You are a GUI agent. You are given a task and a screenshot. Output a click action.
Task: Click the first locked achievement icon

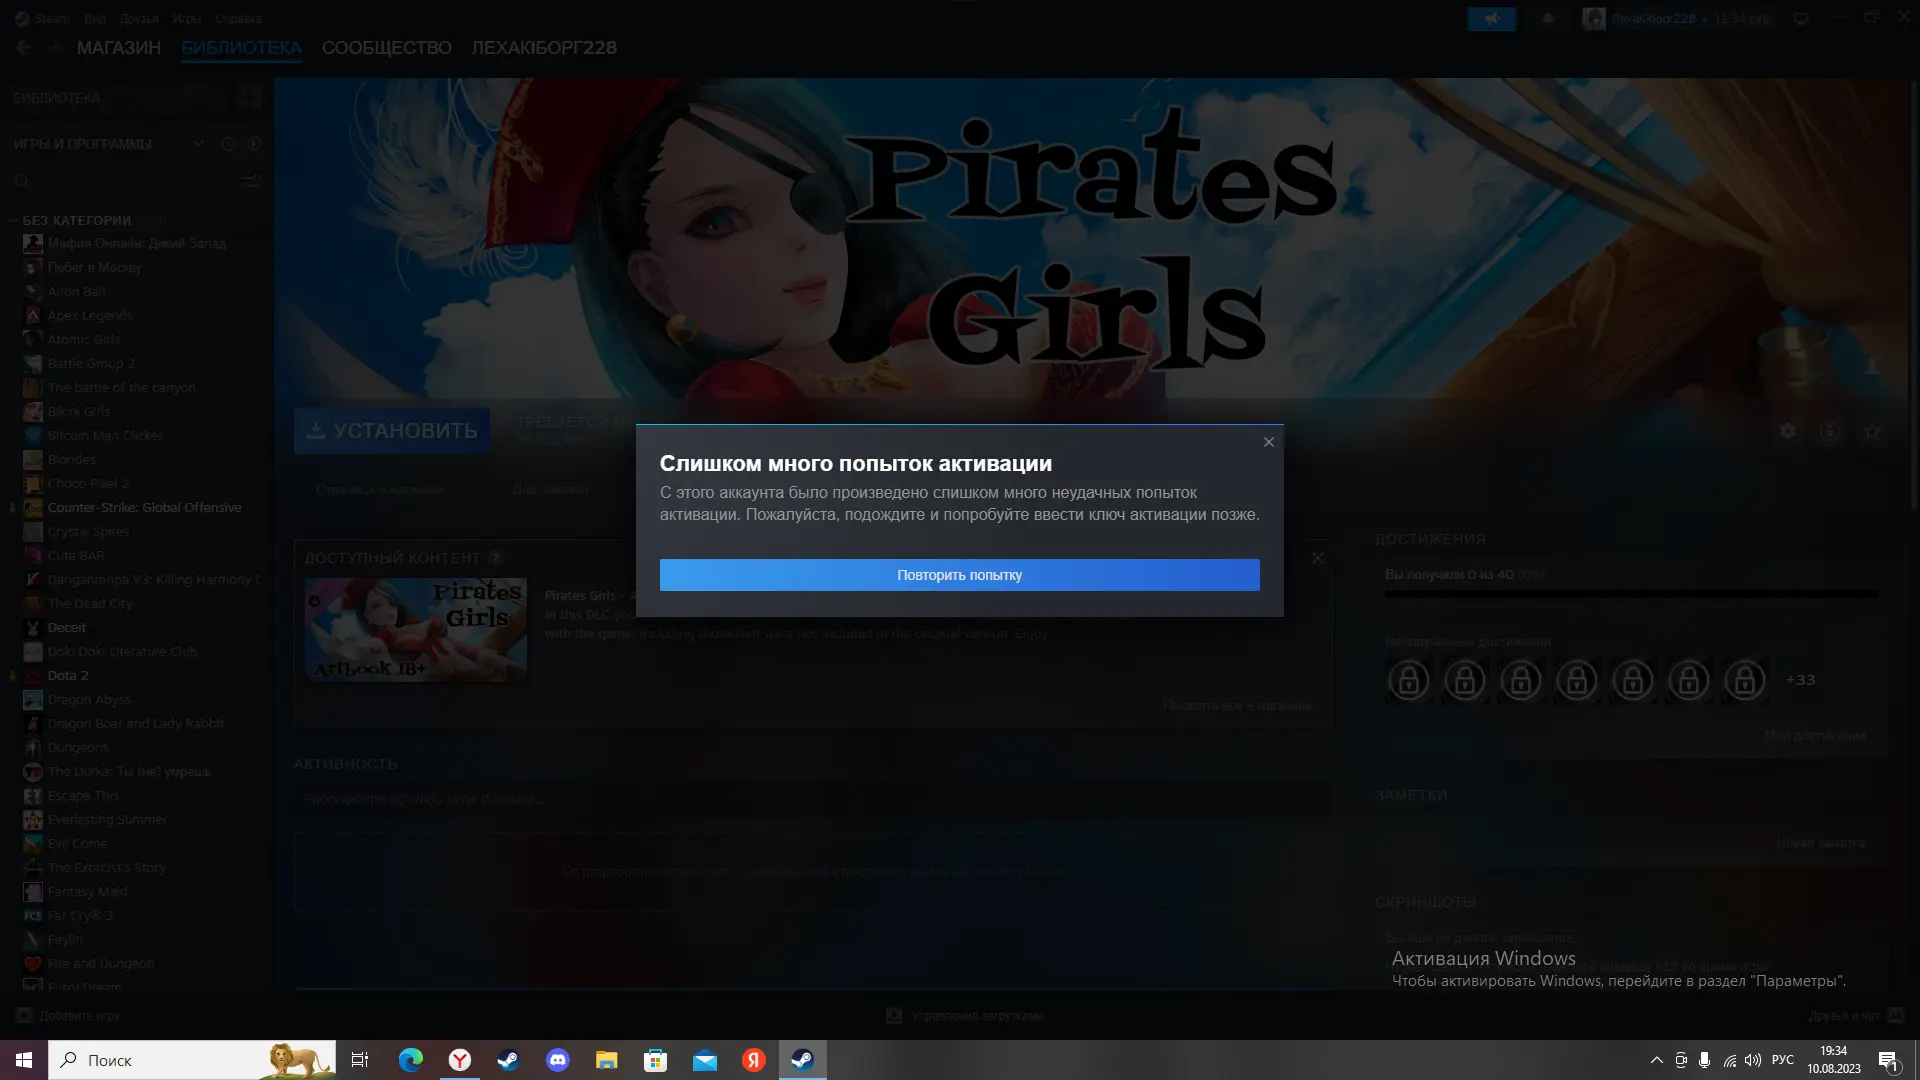click(x=1409, y=681)
